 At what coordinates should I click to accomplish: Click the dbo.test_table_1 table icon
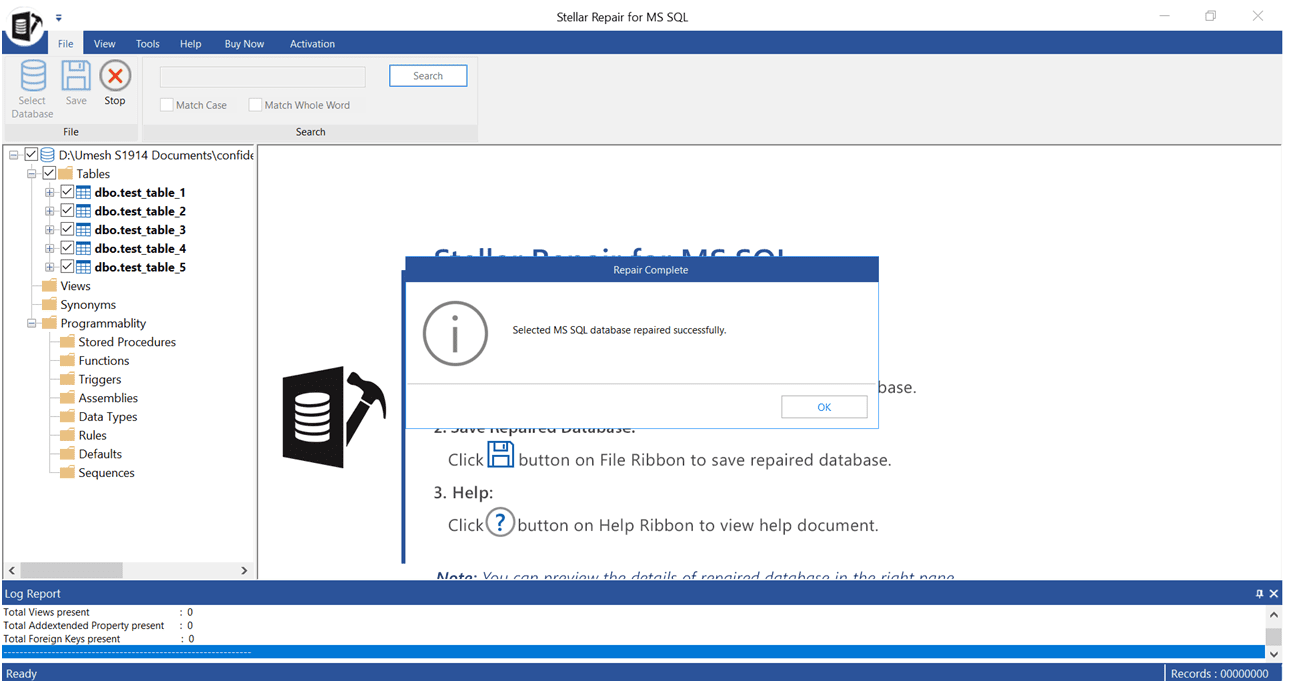coord(84,192)
